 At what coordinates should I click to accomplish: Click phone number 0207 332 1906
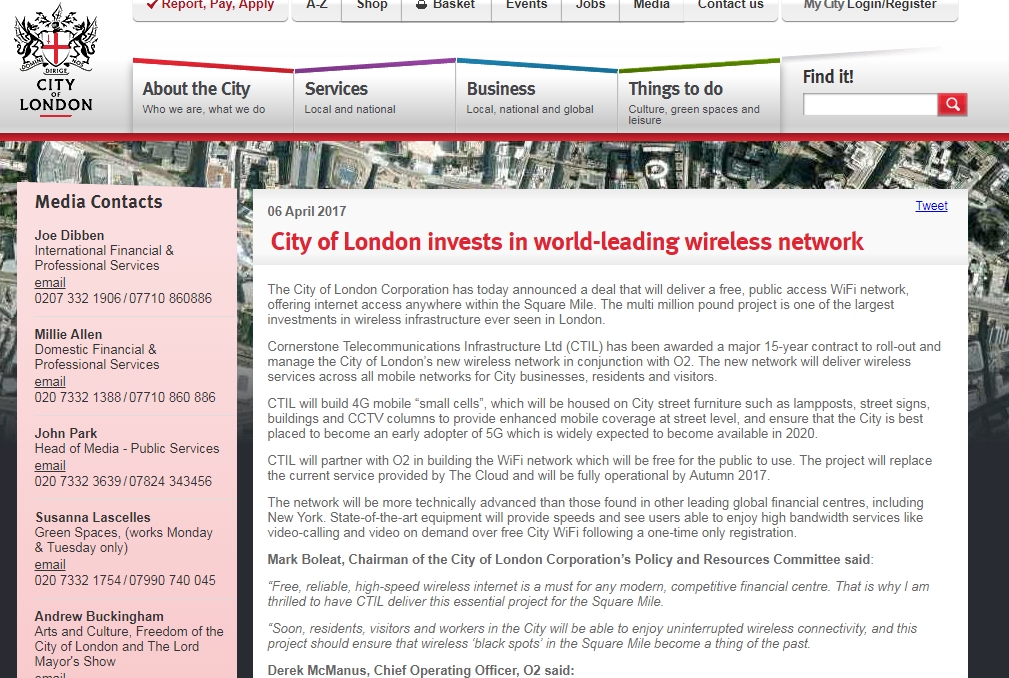78,298
